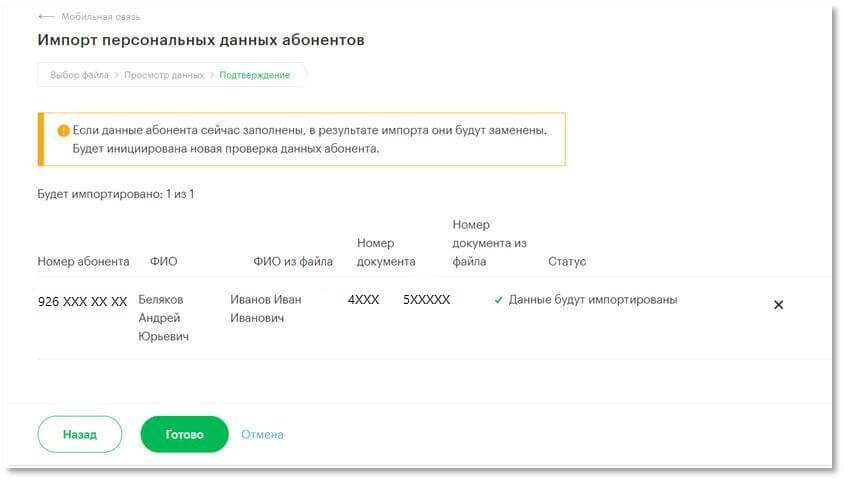Click the back arrow next to Мобильная связь
The width and height of the screenshot is (844, 480).
point(46,17)
